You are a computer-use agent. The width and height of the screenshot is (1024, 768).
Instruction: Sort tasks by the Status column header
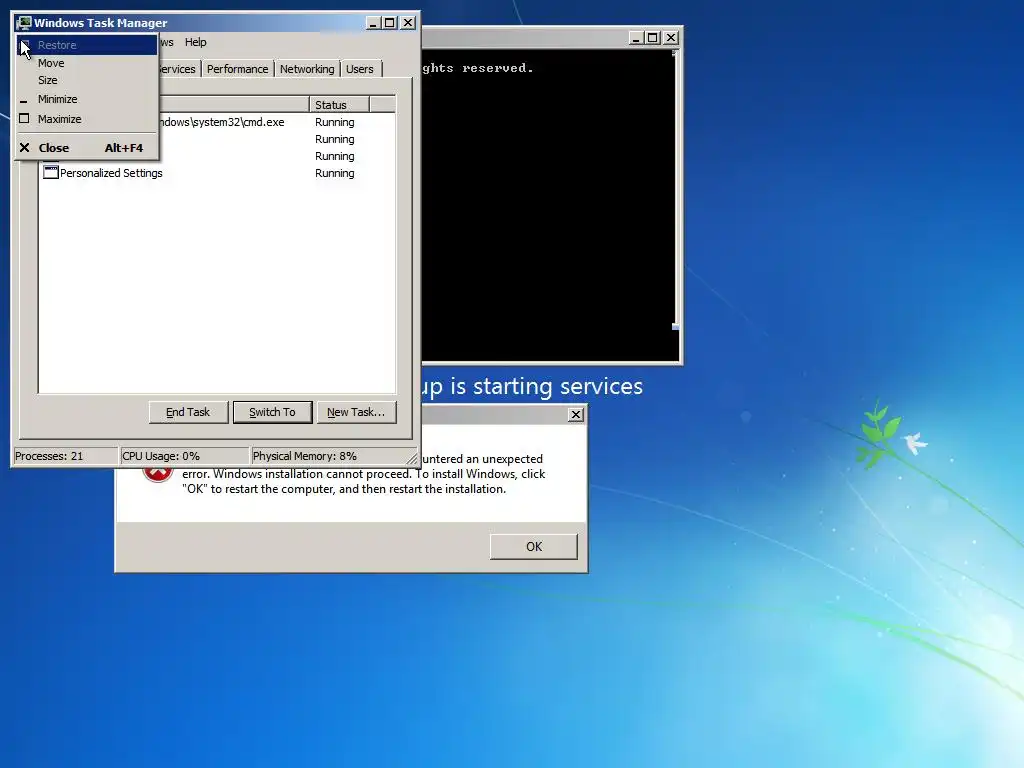(x=339, y=104)
